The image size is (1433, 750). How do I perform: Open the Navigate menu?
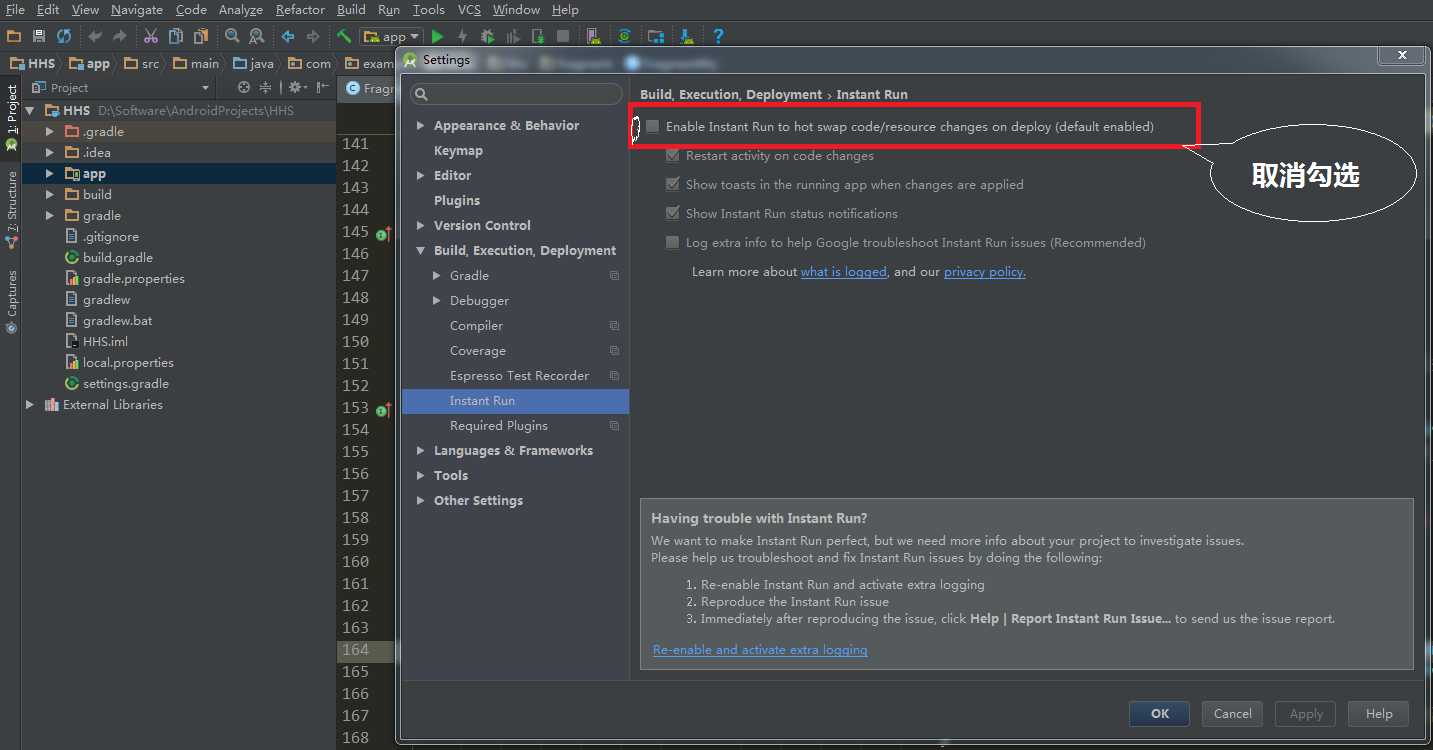tap(137, 9)
